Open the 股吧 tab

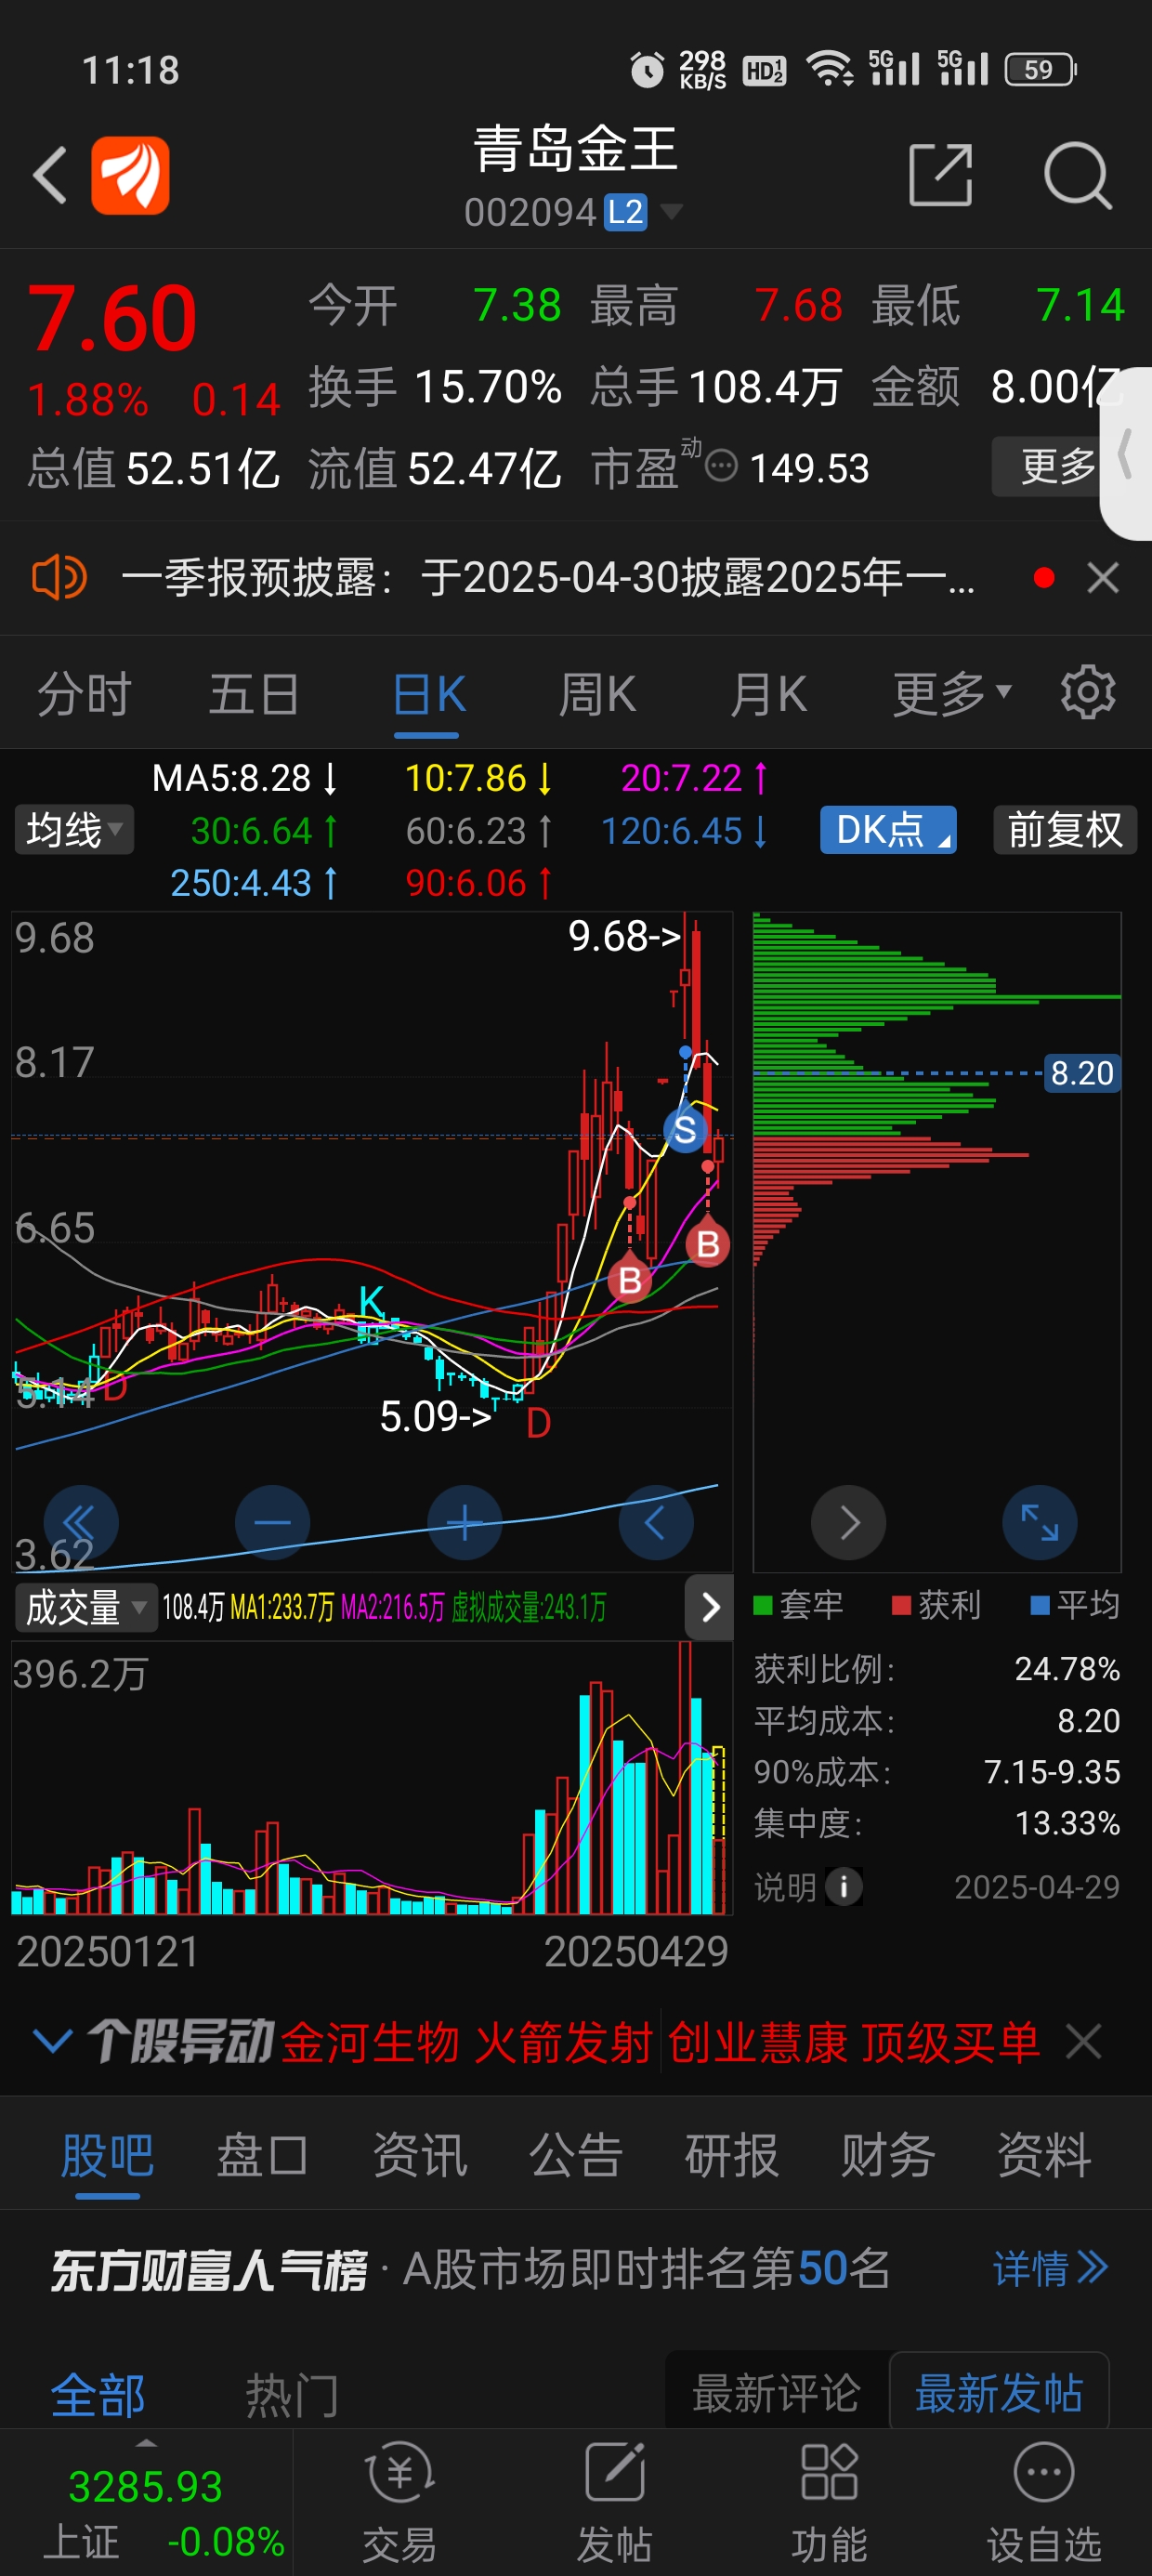(x=107, y=2155)
